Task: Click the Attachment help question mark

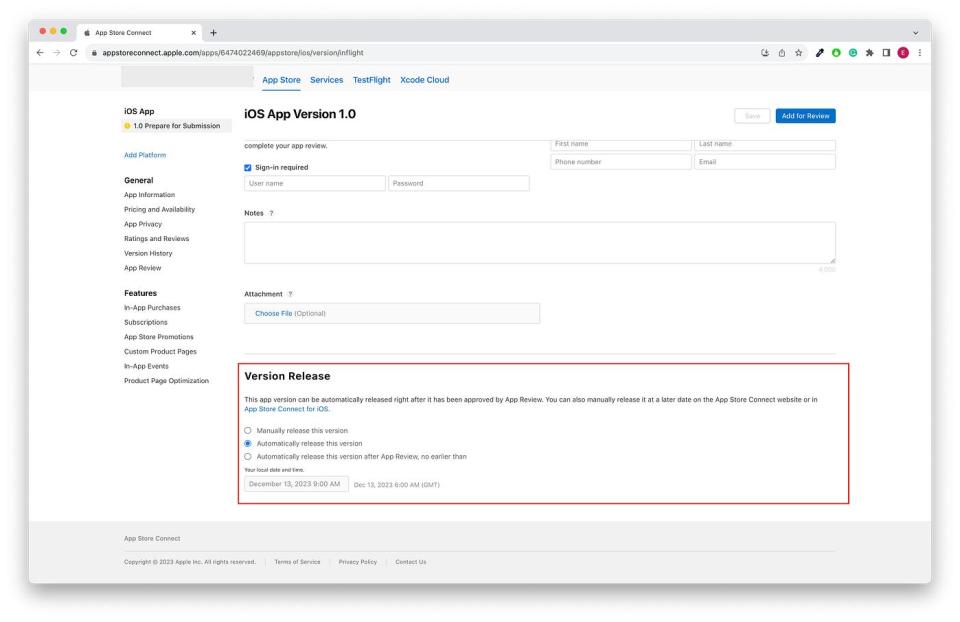Action: tap(290, 294)
